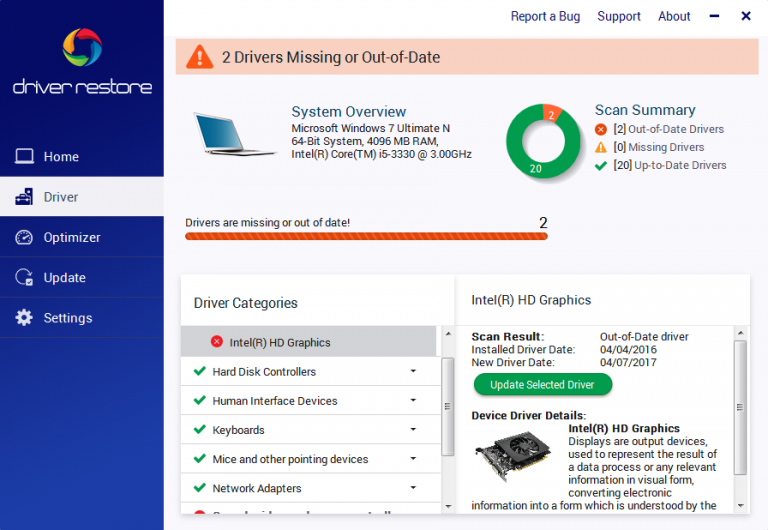Open the Support link in top bar
Image resolution: width=768 pixels, height=530 pixels.
(x=619, y=16)
